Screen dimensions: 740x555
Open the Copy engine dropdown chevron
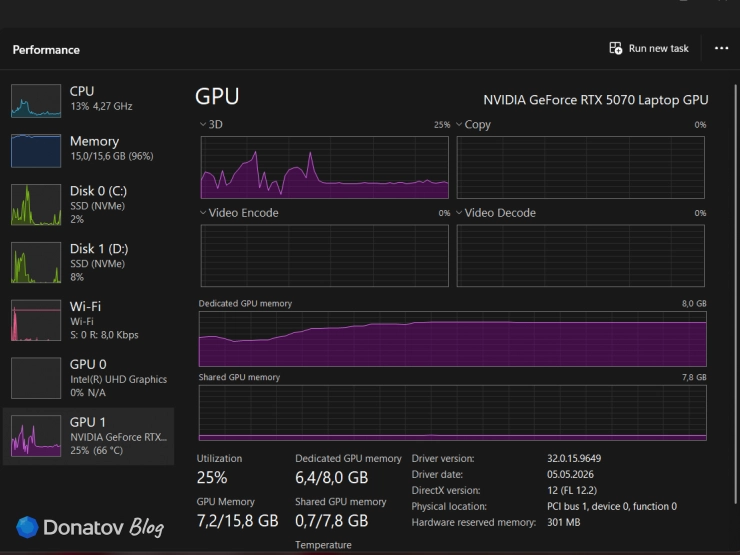click(459, 125)
